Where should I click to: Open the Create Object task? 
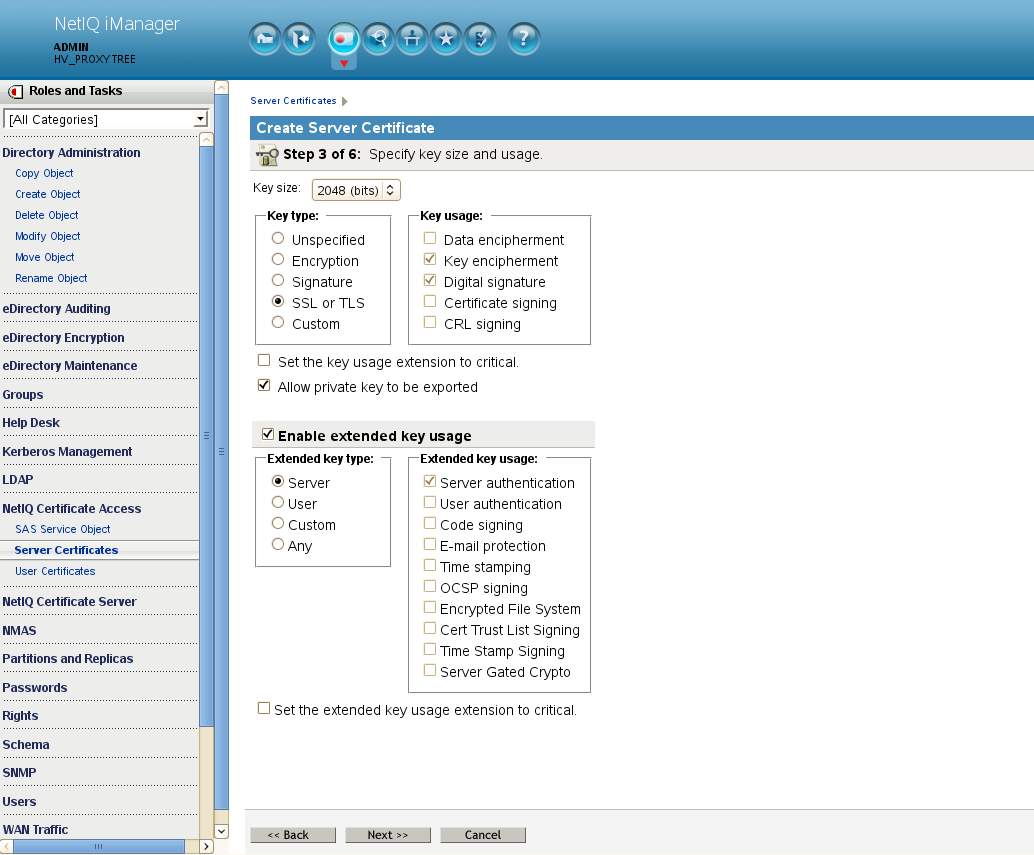click(x=47, y=194)
